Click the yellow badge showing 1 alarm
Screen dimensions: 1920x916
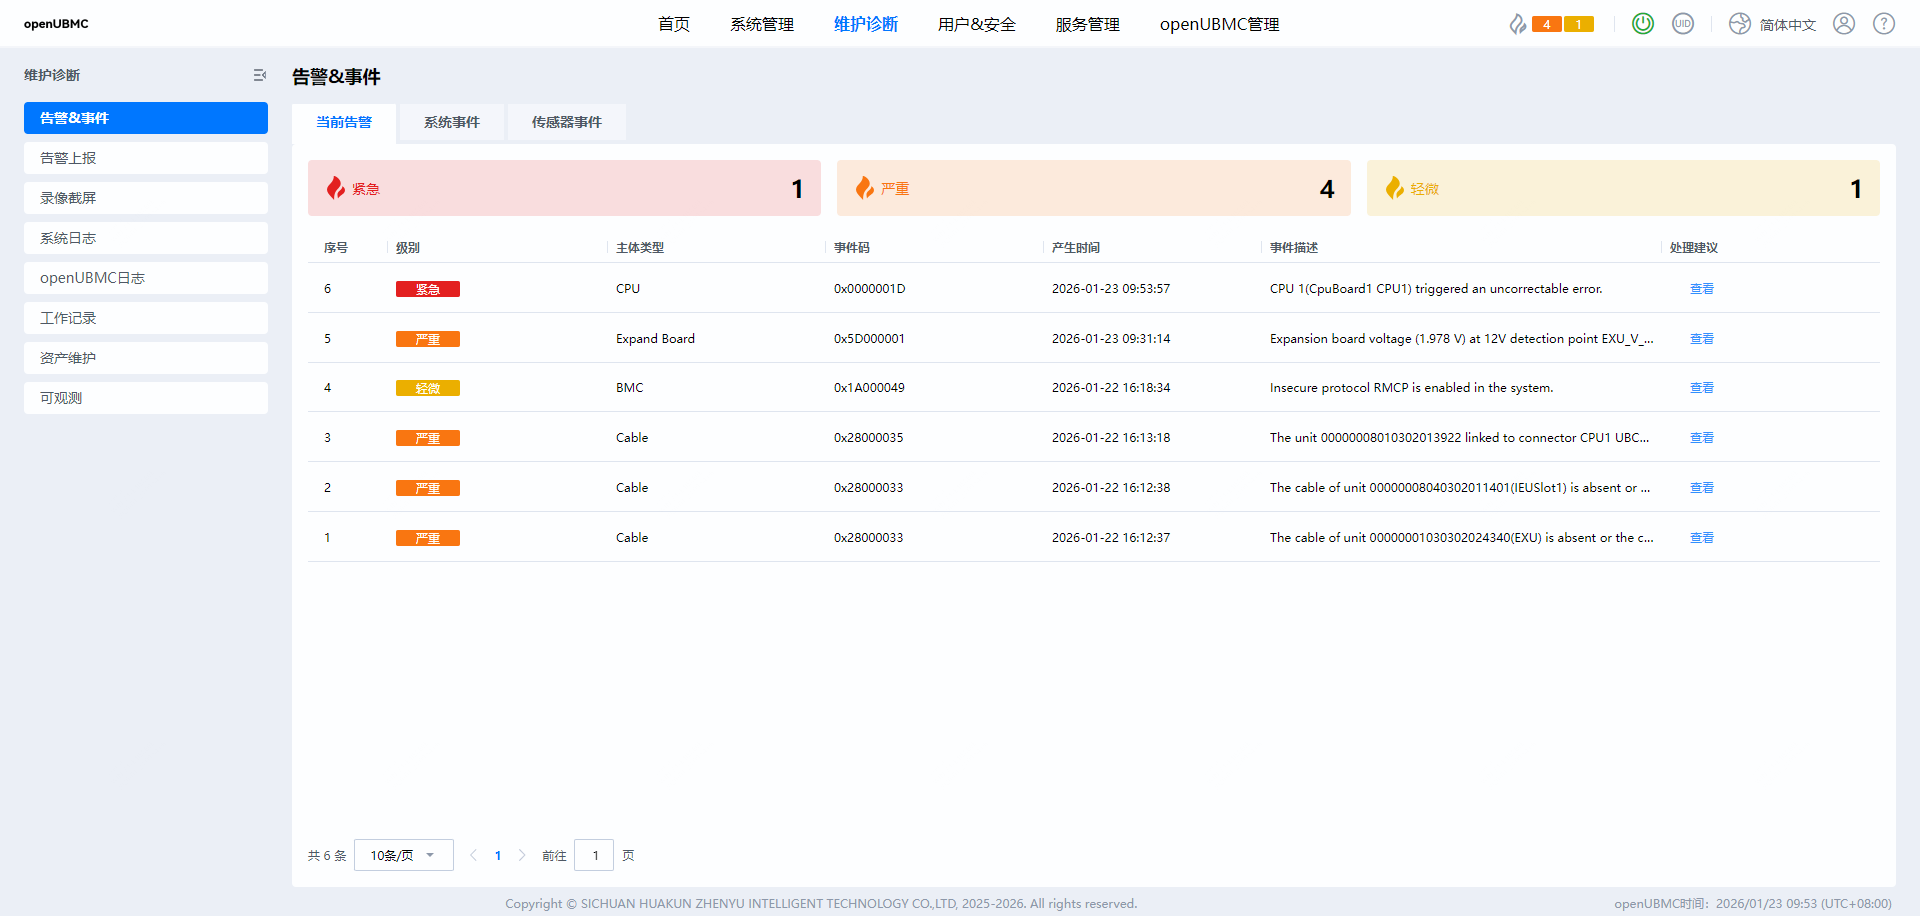1579,24
